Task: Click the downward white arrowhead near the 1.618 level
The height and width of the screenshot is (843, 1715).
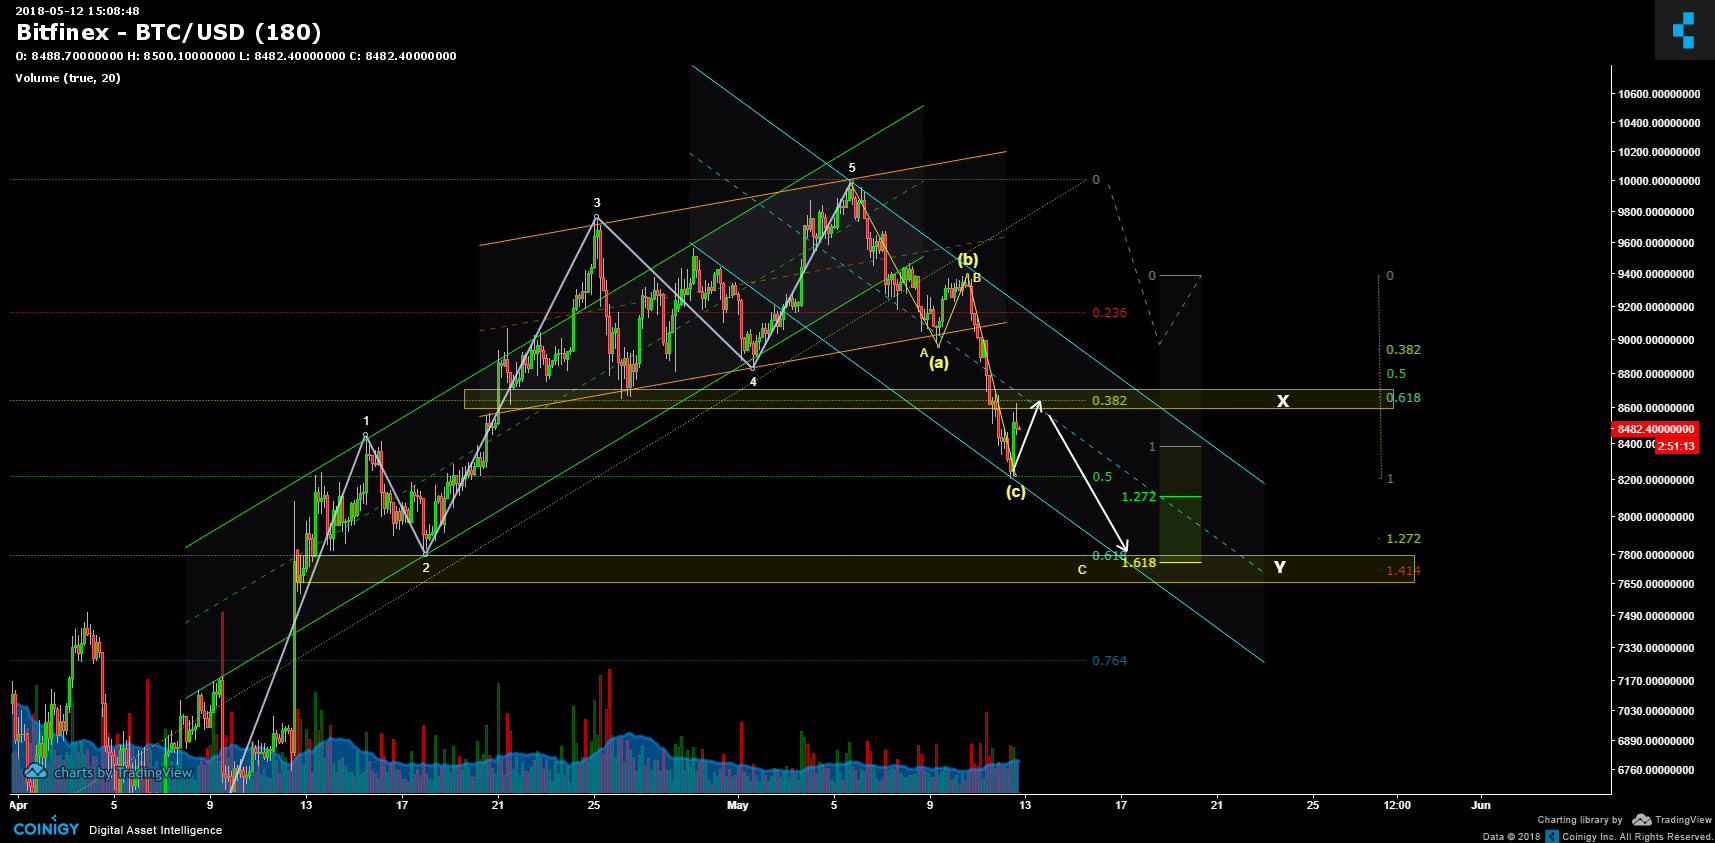Action: (x=1125, y=547)
